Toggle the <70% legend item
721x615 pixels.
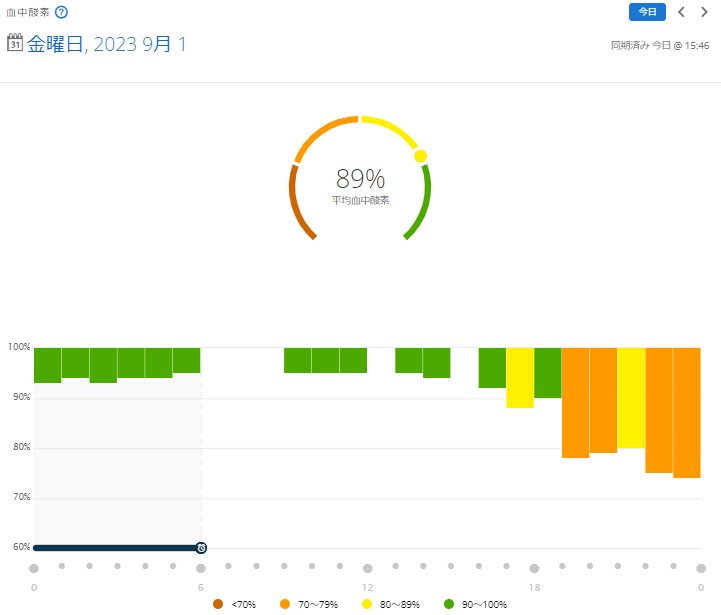(235, 604)
